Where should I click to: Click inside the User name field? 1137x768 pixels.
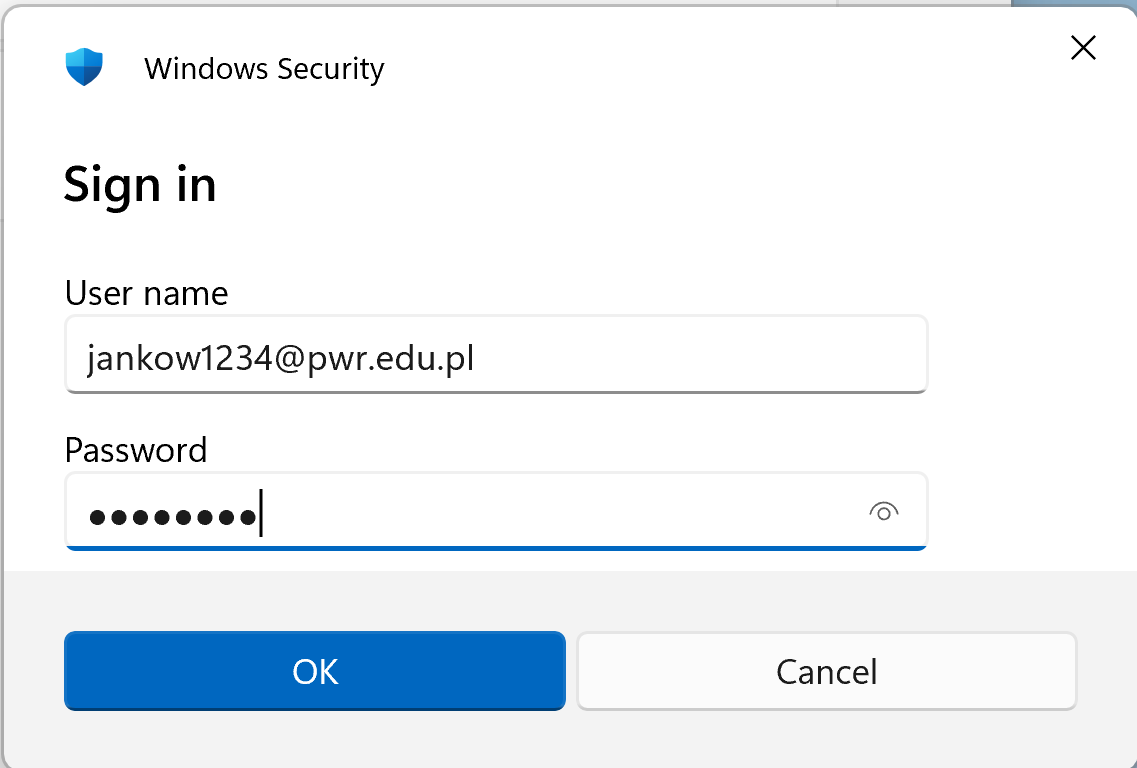click(x=400, y=355)
